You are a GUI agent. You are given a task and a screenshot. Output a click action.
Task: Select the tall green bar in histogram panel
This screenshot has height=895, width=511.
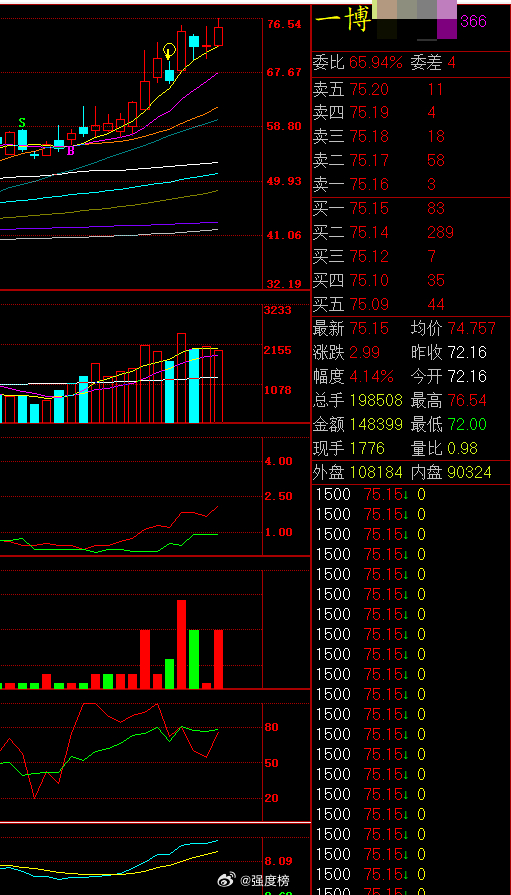[x=194, y=659]
